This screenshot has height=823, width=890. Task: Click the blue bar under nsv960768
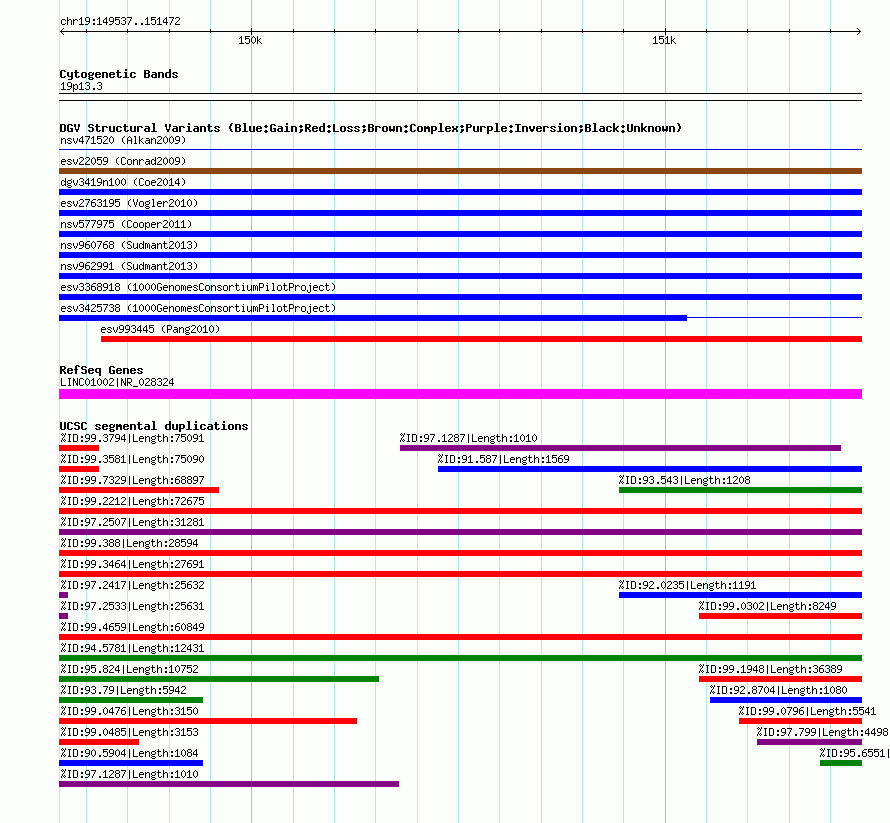click(460, 255)
